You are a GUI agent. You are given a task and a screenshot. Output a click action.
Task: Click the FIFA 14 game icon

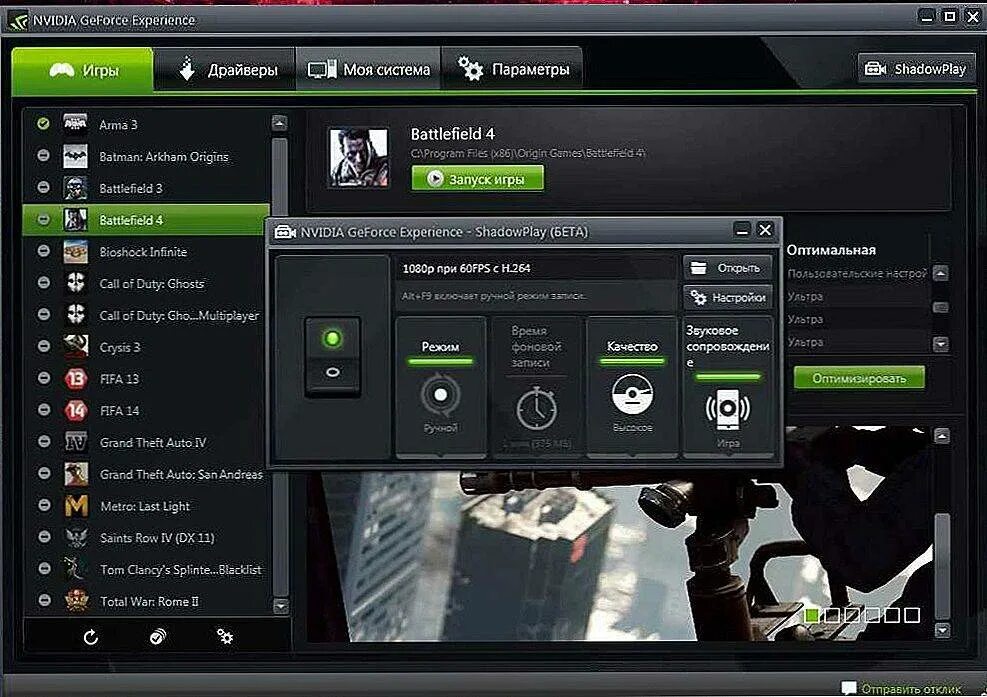coord(76,411)
